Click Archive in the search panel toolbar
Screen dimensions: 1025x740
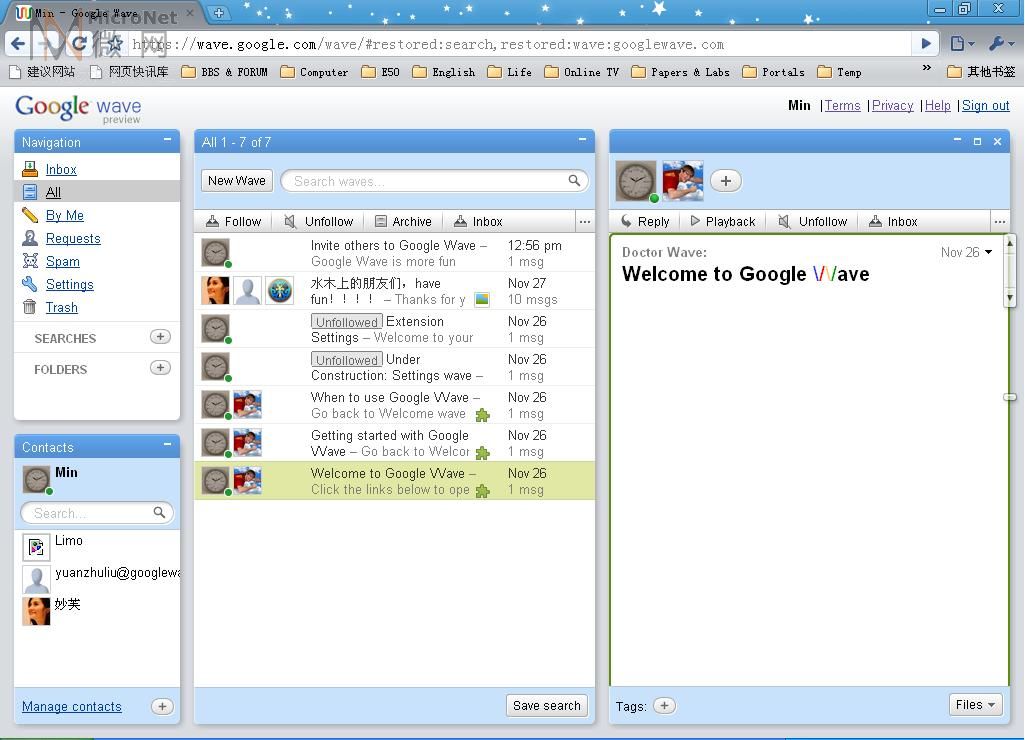coord(403,222)
